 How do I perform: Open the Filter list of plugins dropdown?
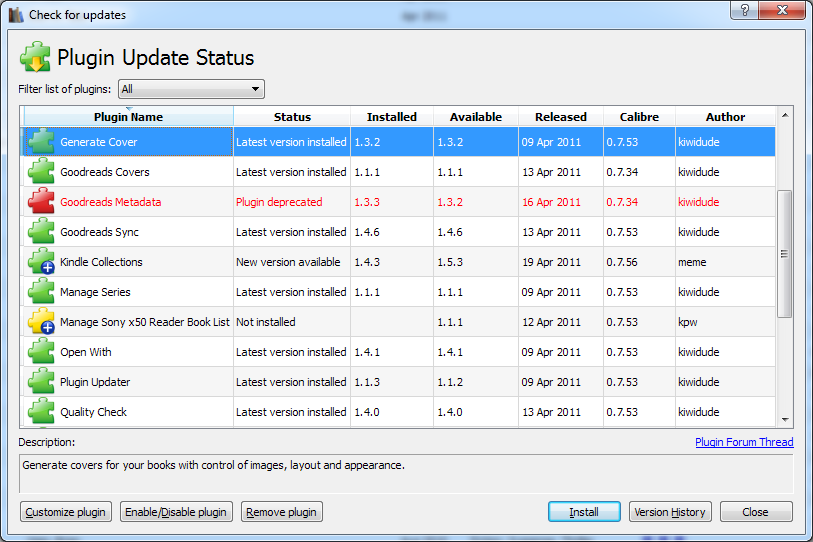tap(191, 89)
